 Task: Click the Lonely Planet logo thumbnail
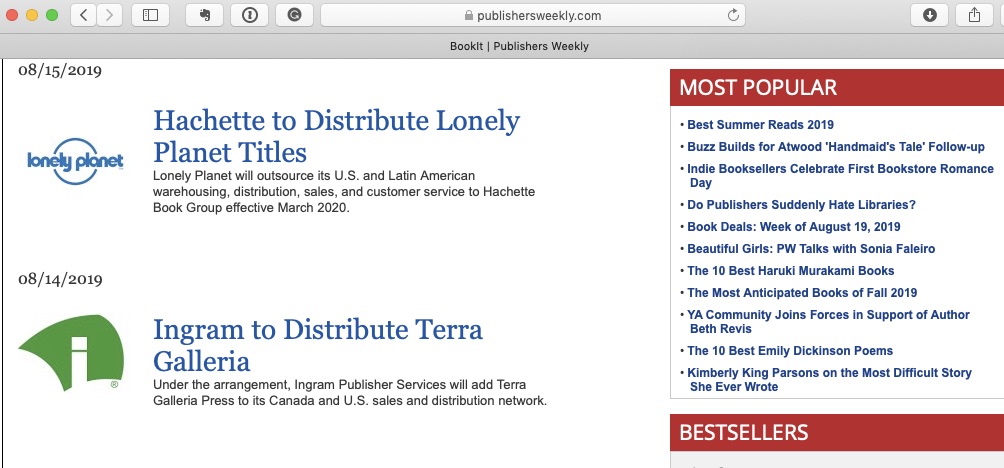pos(75,161)
